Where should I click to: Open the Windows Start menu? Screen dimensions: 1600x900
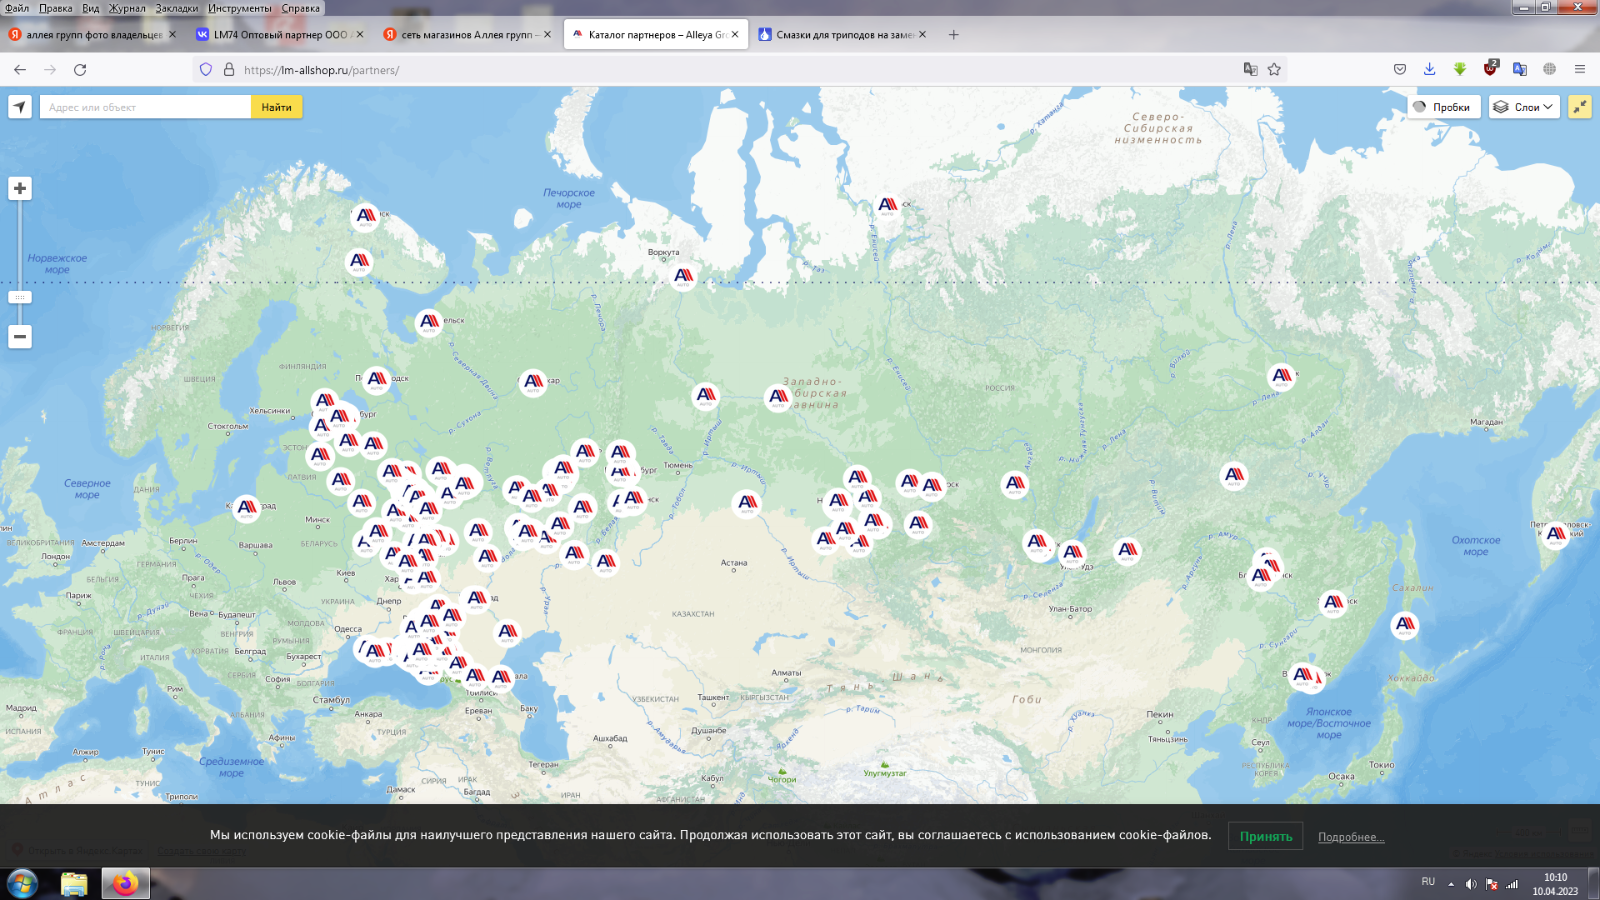click(x=22, y=884)
